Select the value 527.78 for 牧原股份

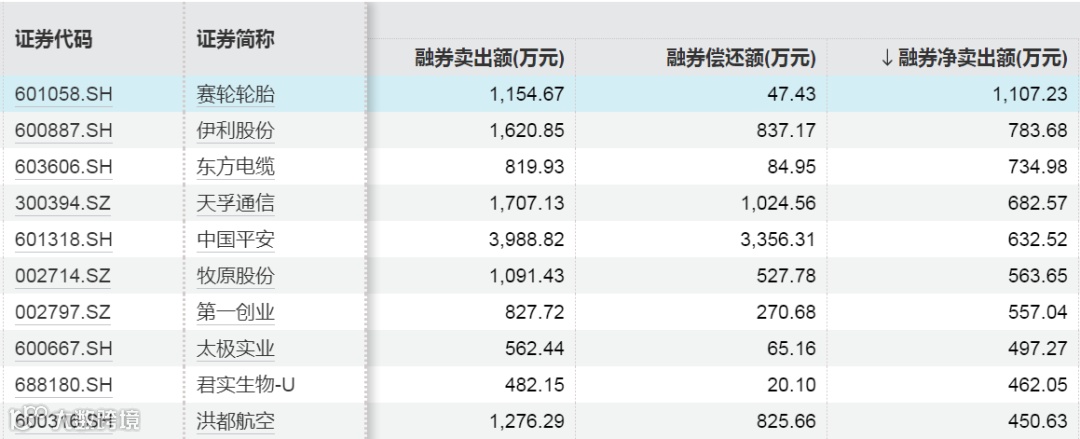[787, 276]
